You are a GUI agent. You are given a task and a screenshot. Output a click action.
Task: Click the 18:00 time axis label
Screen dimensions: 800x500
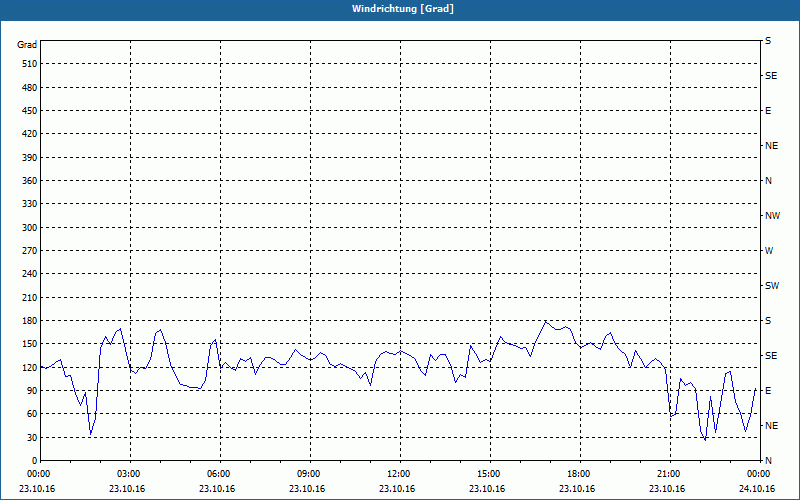579,474
